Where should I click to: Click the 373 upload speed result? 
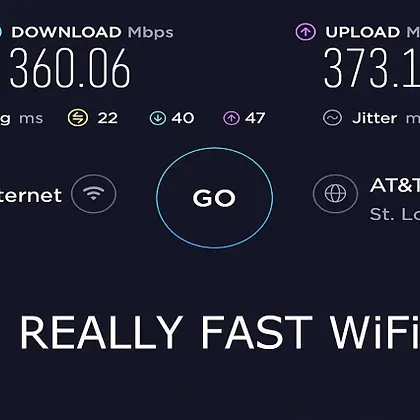click(x=372, y=68)
